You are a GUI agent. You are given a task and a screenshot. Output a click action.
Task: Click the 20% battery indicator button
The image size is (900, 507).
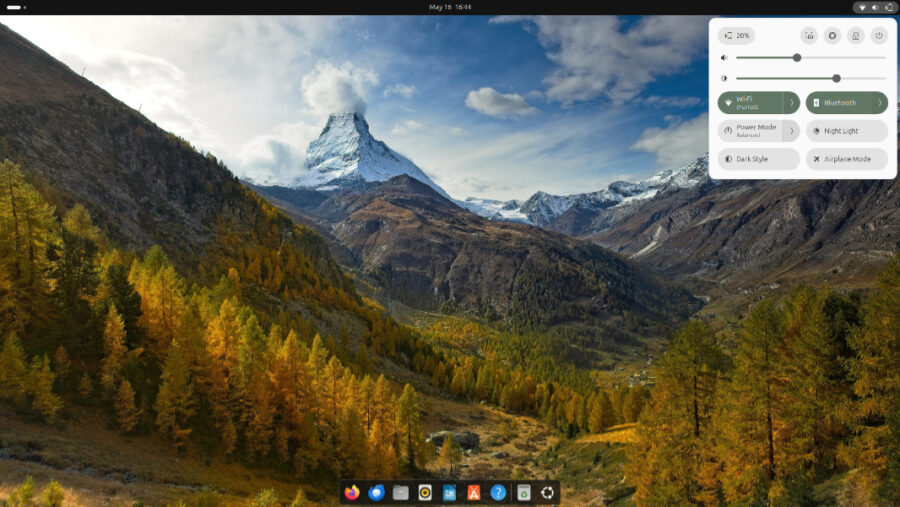click(736, 36)
